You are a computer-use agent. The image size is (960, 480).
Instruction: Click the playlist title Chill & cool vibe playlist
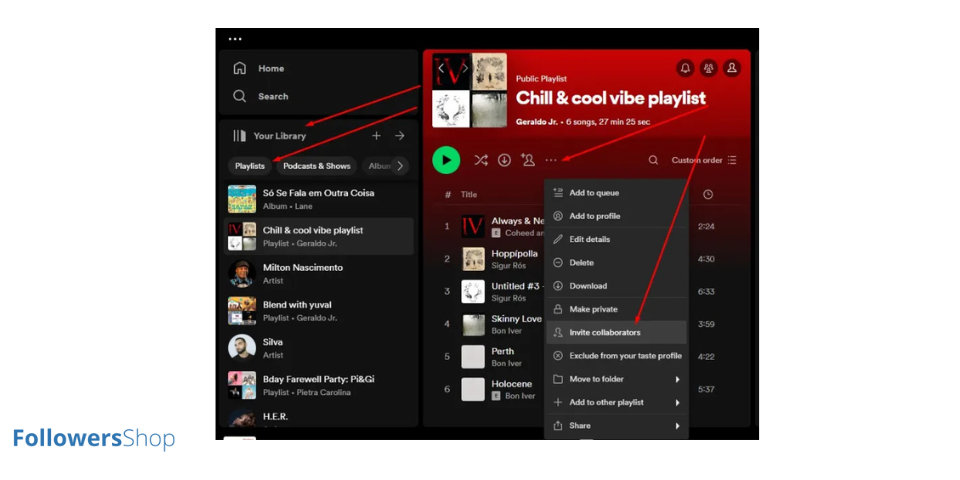[x=610, y=98]
